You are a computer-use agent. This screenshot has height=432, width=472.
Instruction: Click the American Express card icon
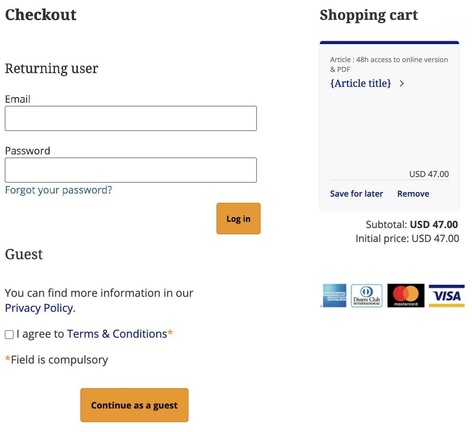(334, 296)
